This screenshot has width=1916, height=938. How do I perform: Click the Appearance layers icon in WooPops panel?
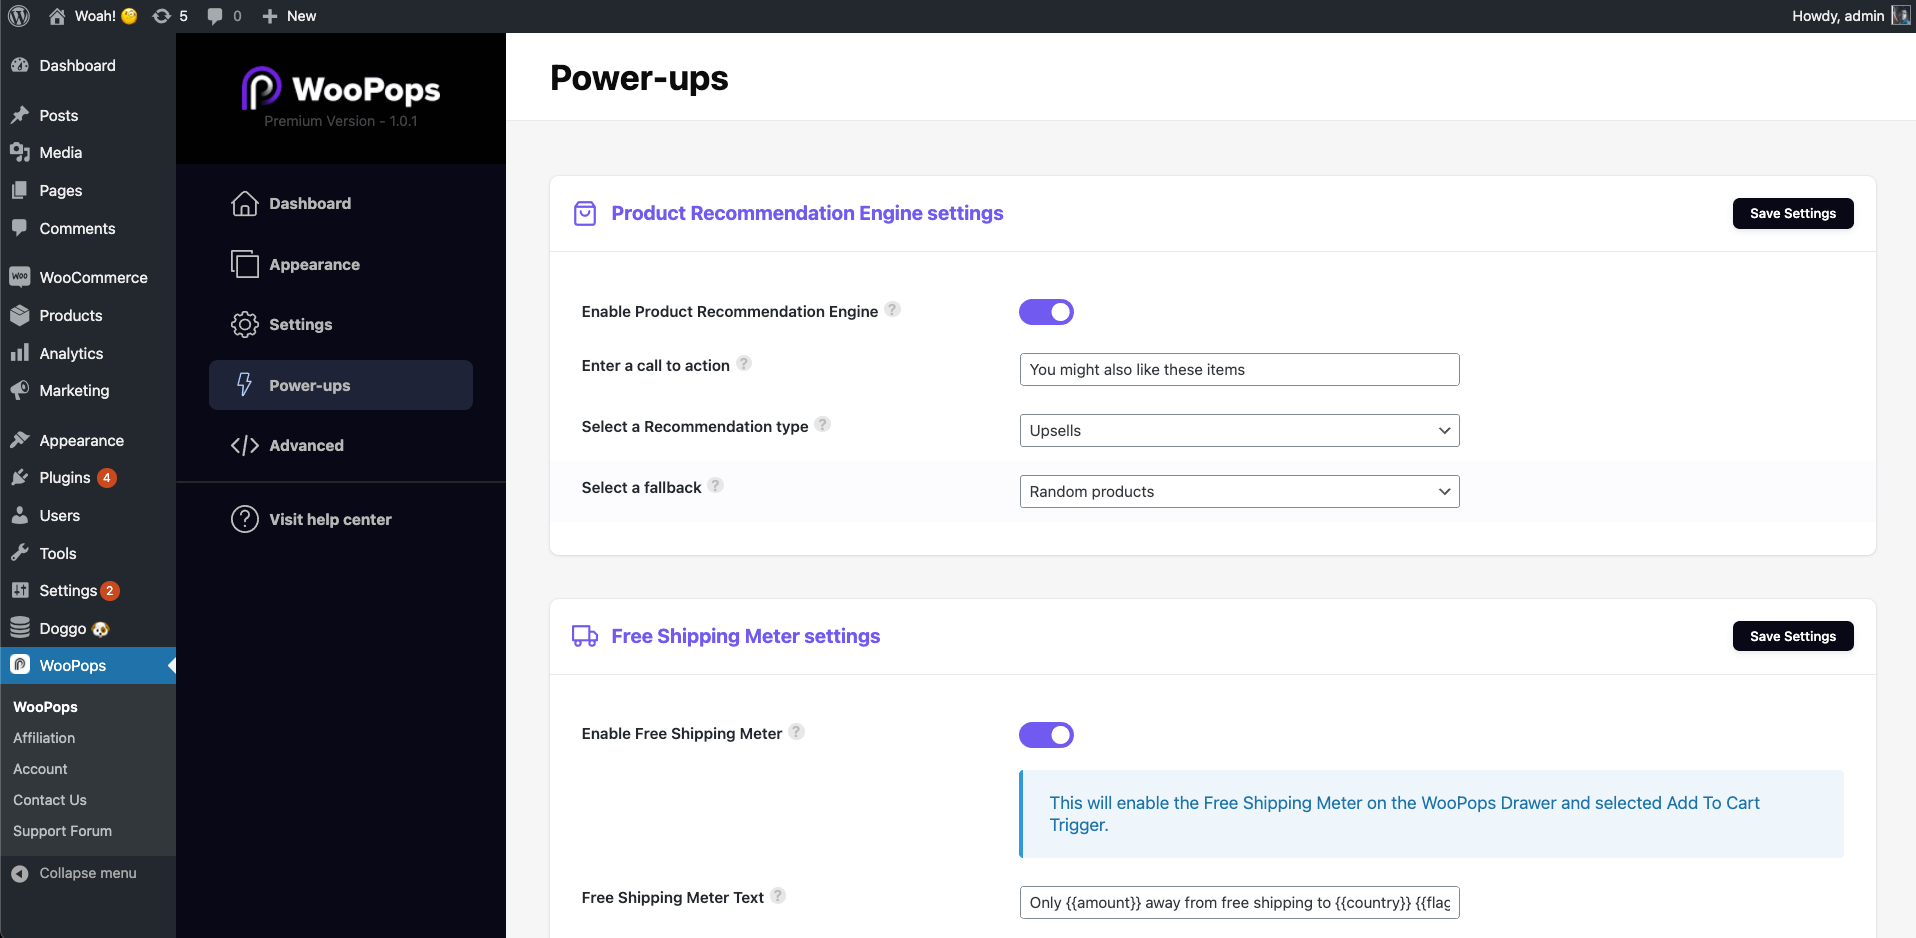tap(245, 264)
